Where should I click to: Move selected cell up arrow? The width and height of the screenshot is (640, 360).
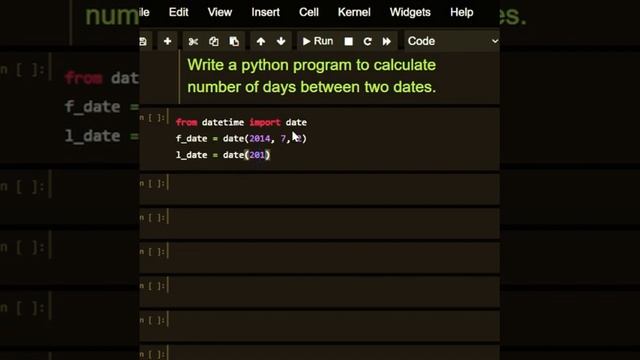pos(261,41)
